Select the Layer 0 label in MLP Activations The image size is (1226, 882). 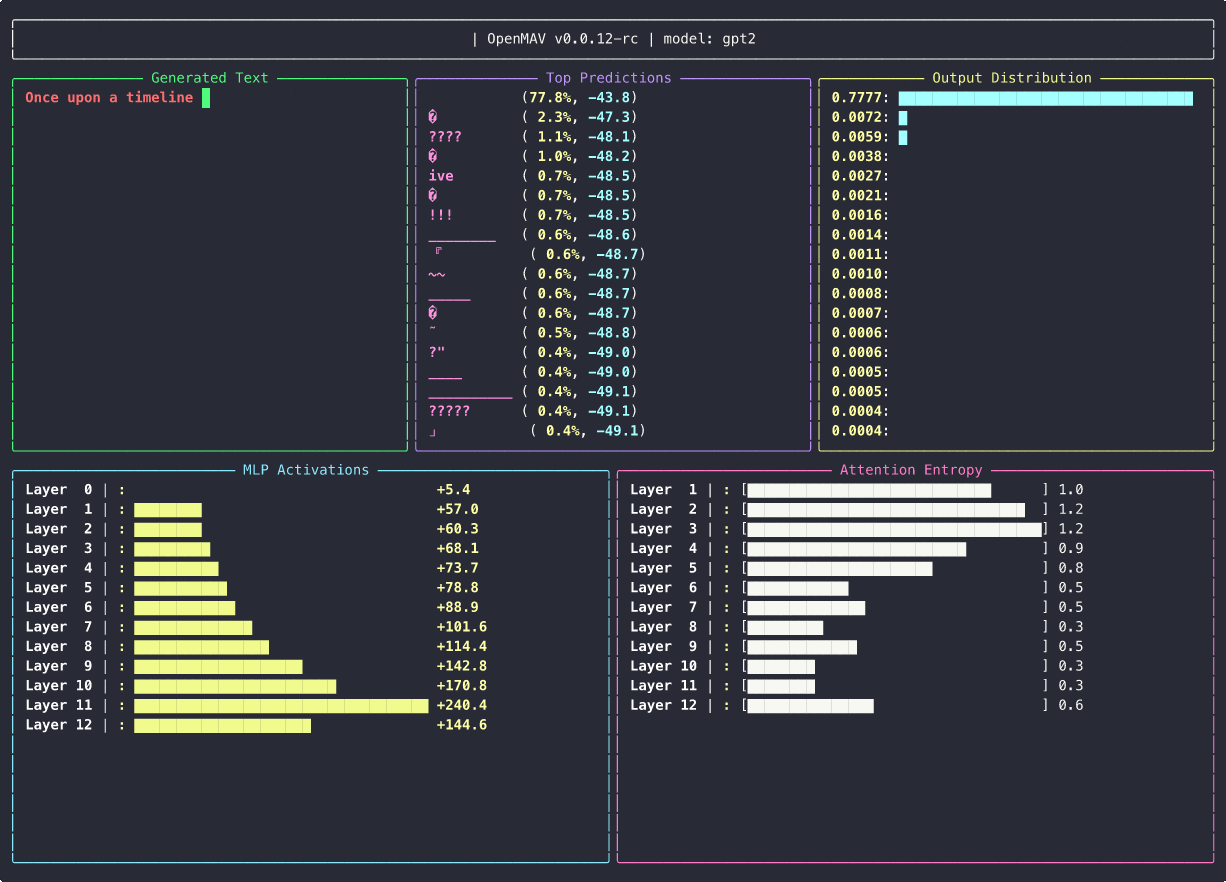[59, 490]
